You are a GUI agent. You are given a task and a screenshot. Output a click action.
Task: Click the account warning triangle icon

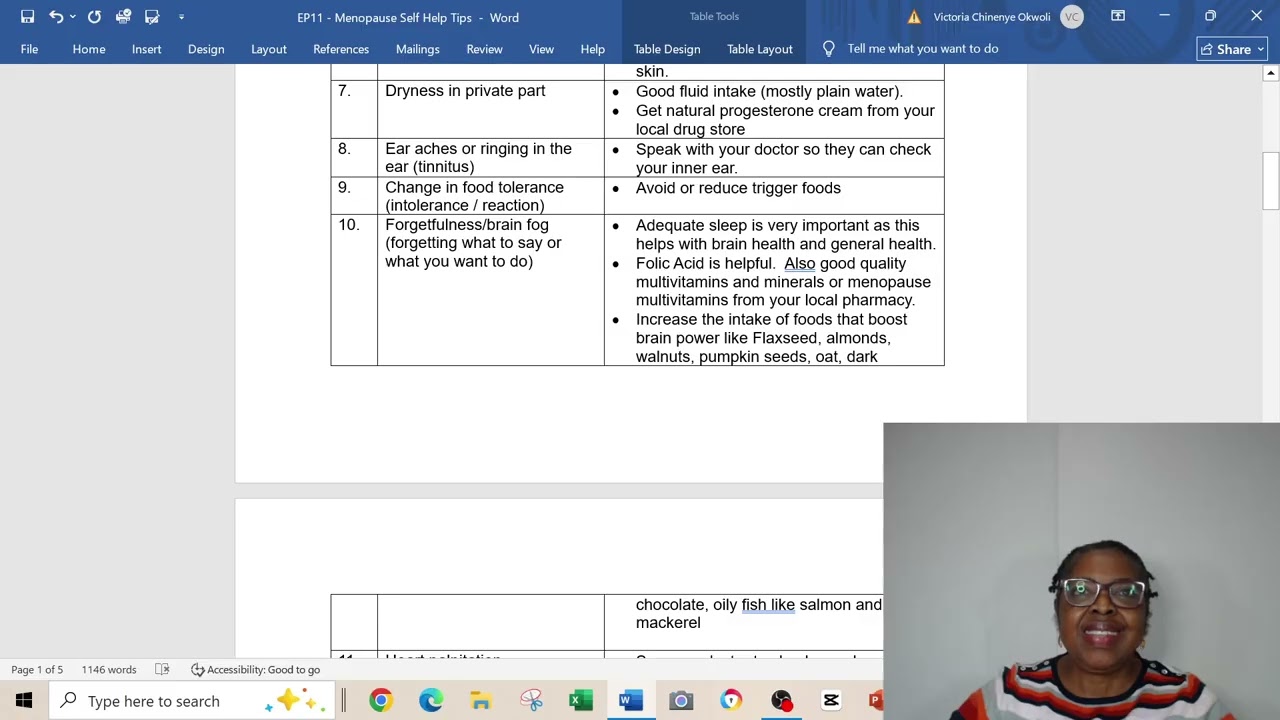click(x=914, y=17)
